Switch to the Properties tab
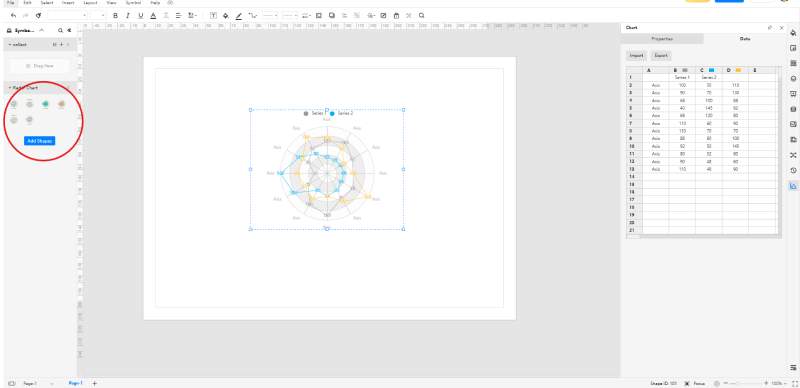Screen dimensions: 800x388 pos(662,39)
